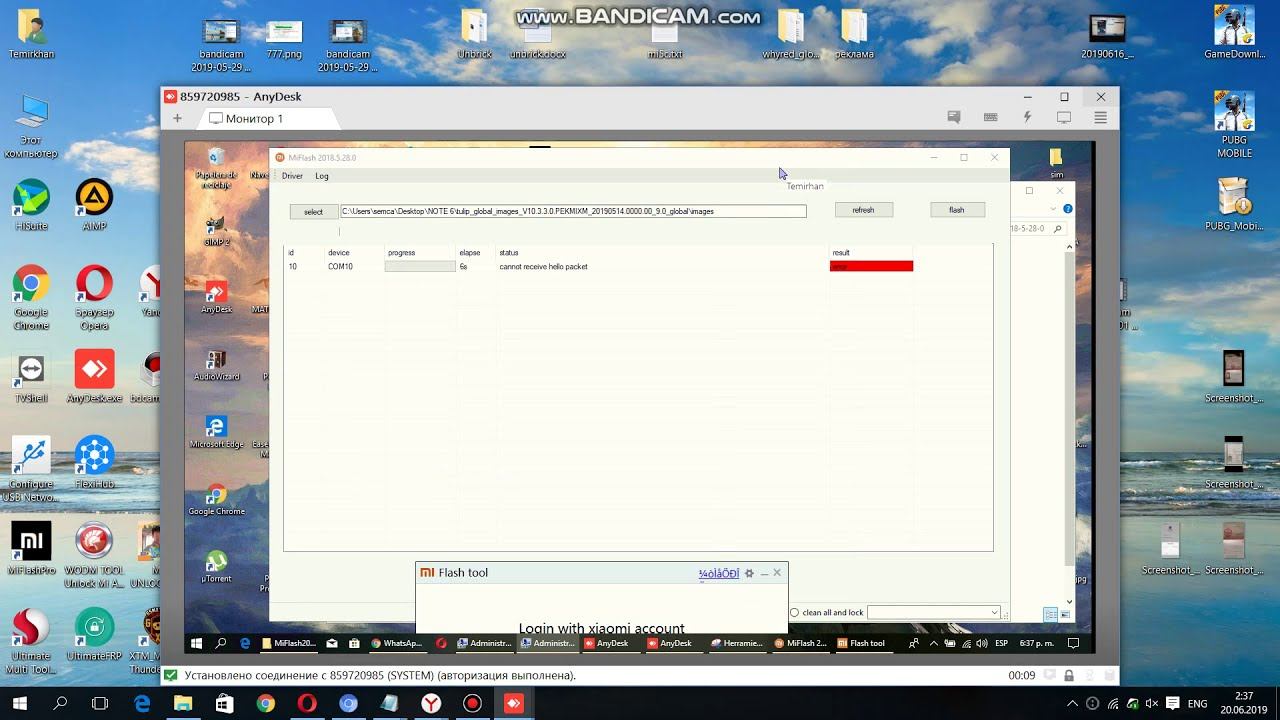
Task: Click the red error result cell
Action: coord(871,266)
